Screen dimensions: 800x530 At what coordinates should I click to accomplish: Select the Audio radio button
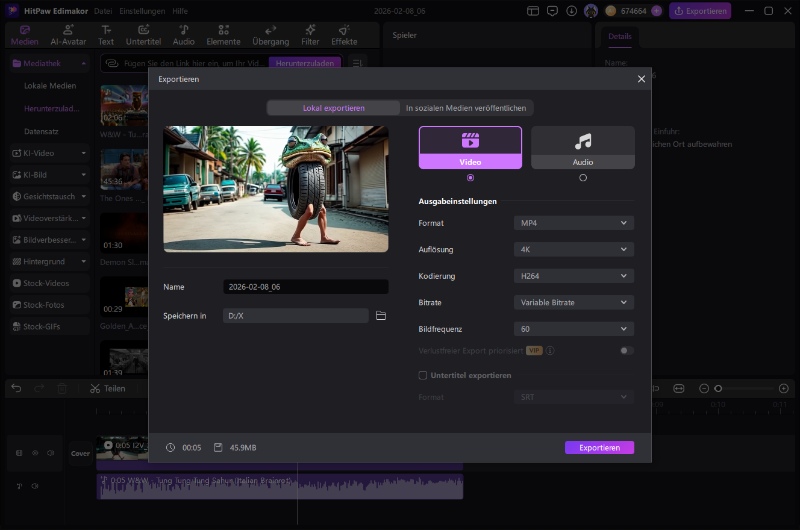point(583,178)
